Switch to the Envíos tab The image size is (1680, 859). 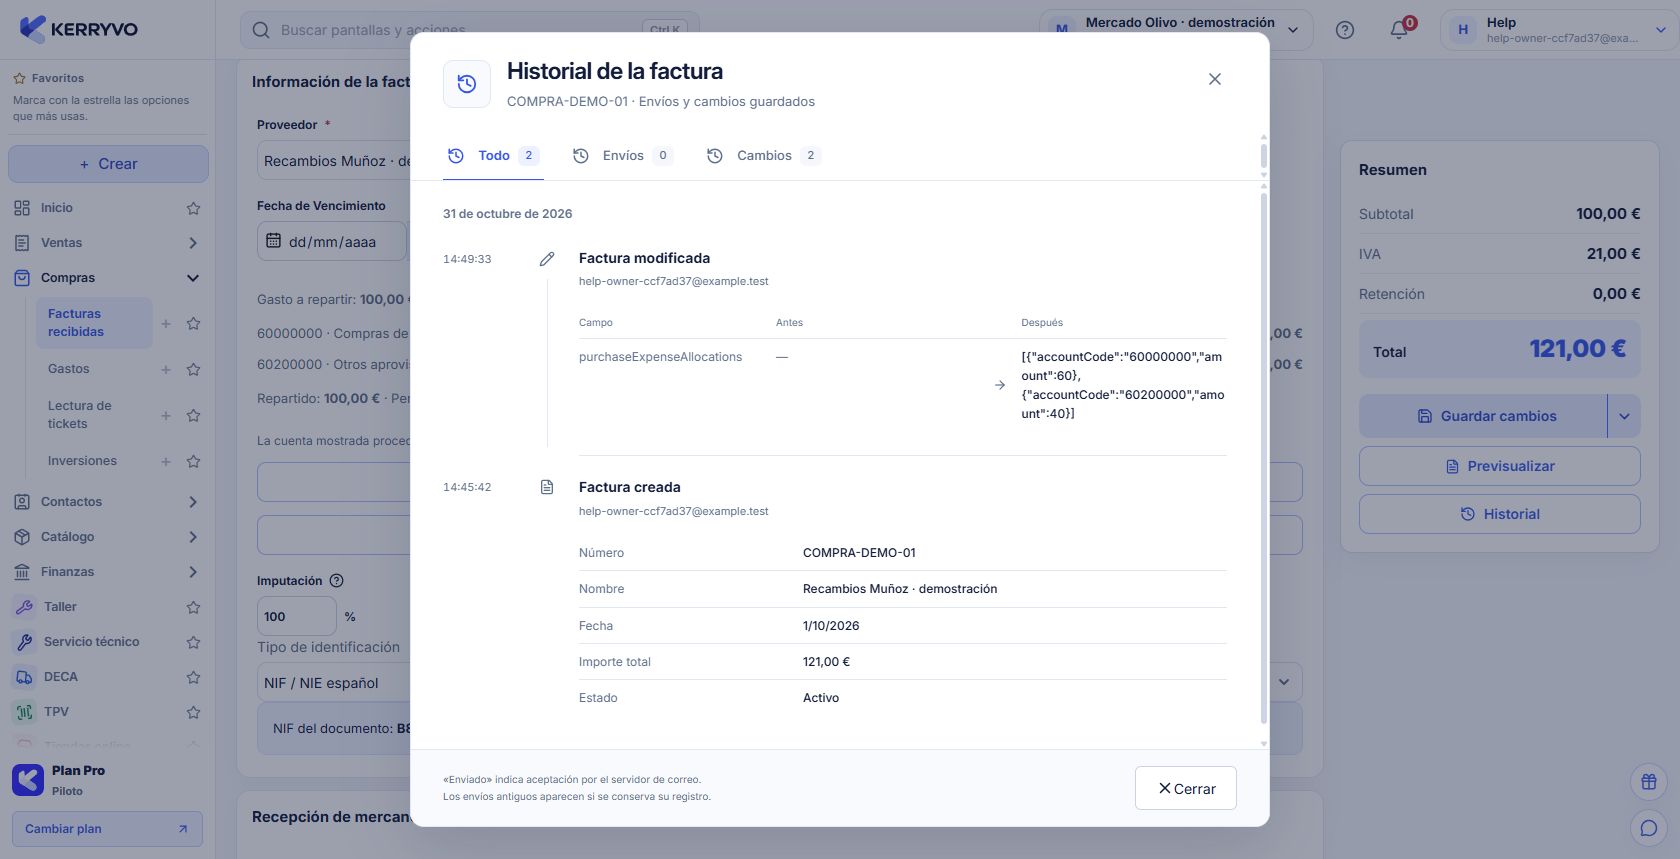click(623, 155)
